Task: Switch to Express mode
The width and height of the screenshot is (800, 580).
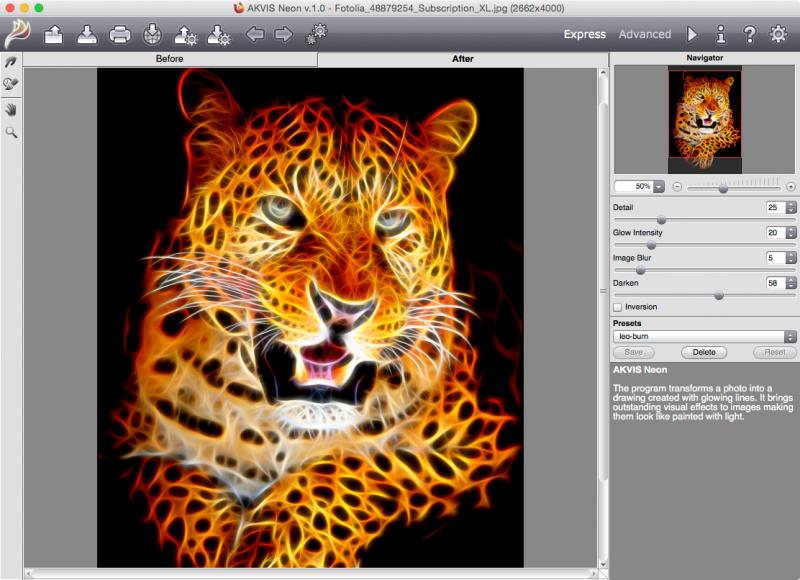Action: [584, 34]
